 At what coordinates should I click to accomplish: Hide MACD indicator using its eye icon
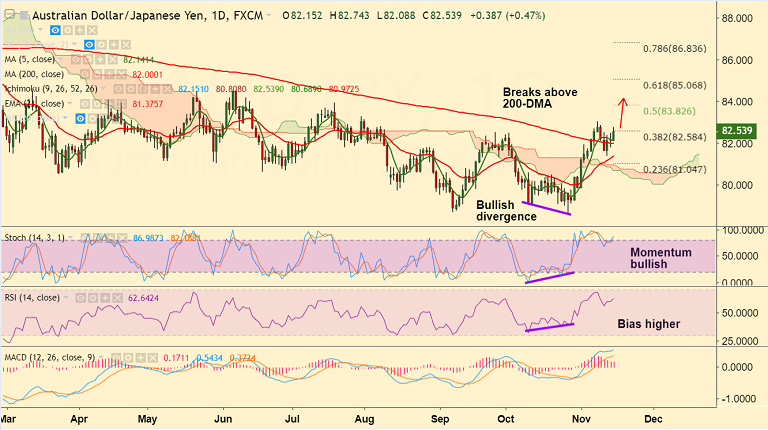116,358
